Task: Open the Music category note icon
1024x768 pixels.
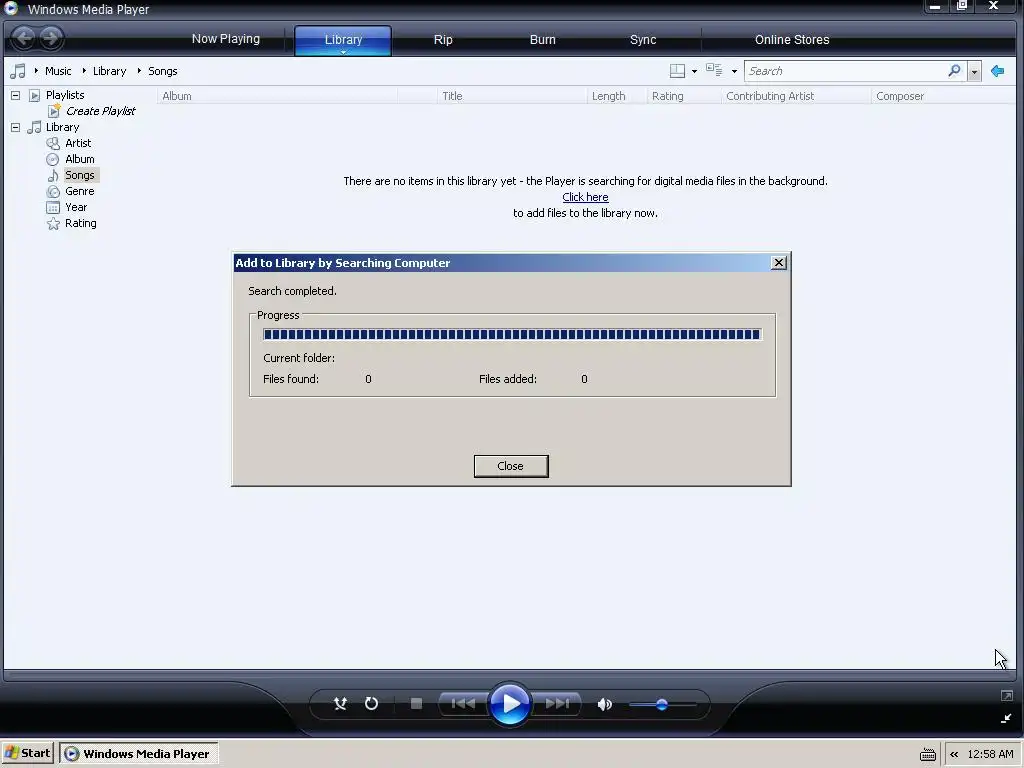Action: (18, 71)
